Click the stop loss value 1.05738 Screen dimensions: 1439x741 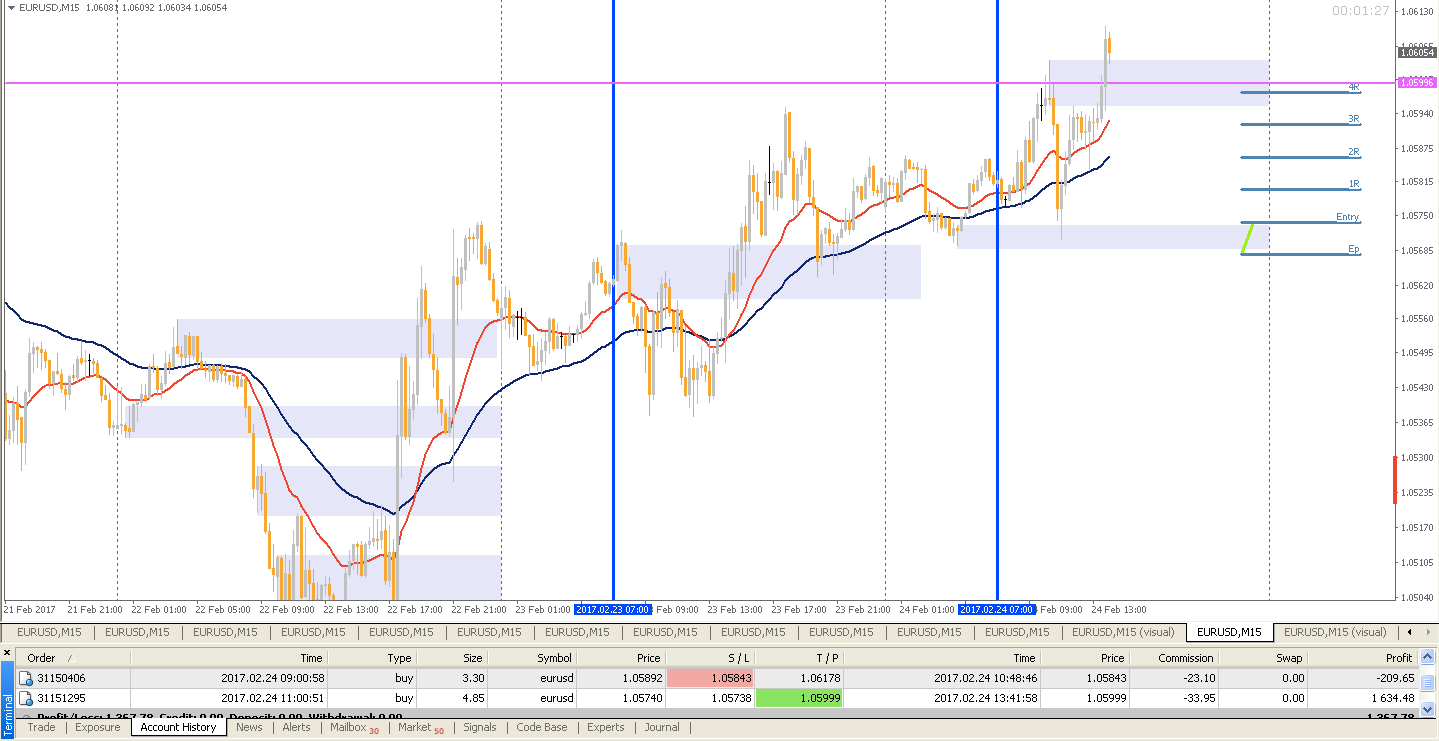point(731,698)
